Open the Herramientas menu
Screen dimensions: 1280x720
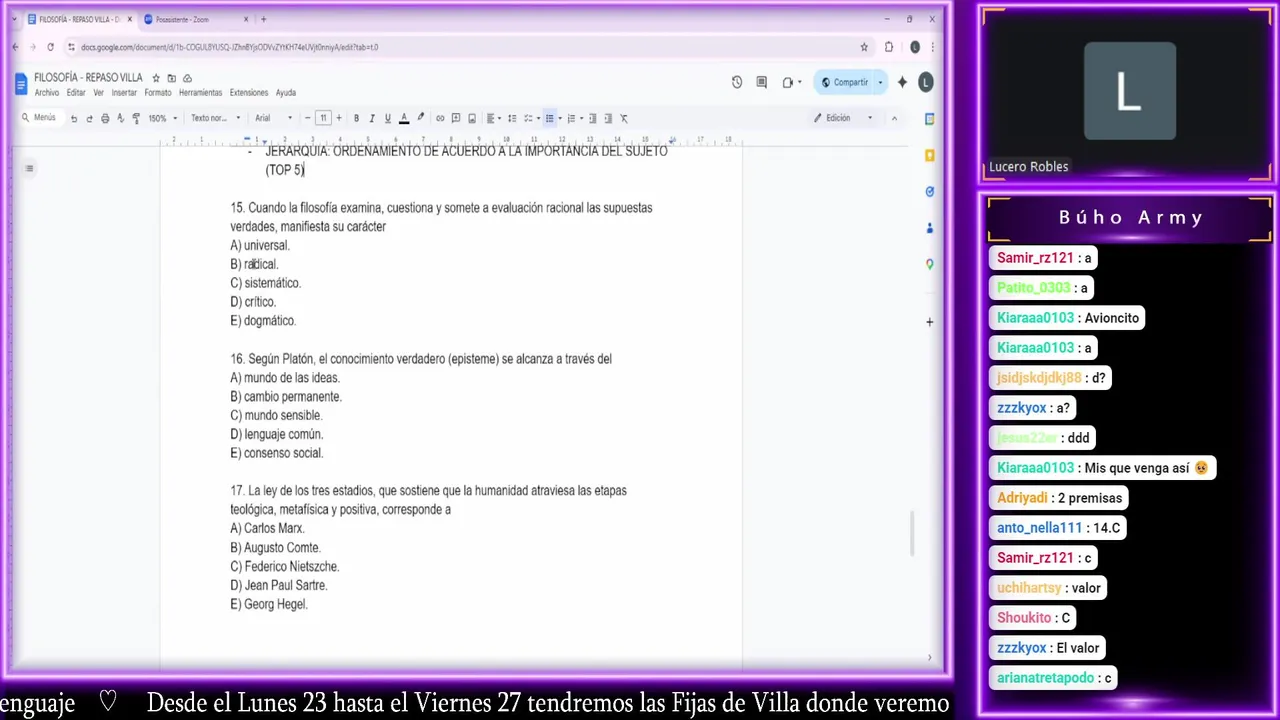[201, 93]
